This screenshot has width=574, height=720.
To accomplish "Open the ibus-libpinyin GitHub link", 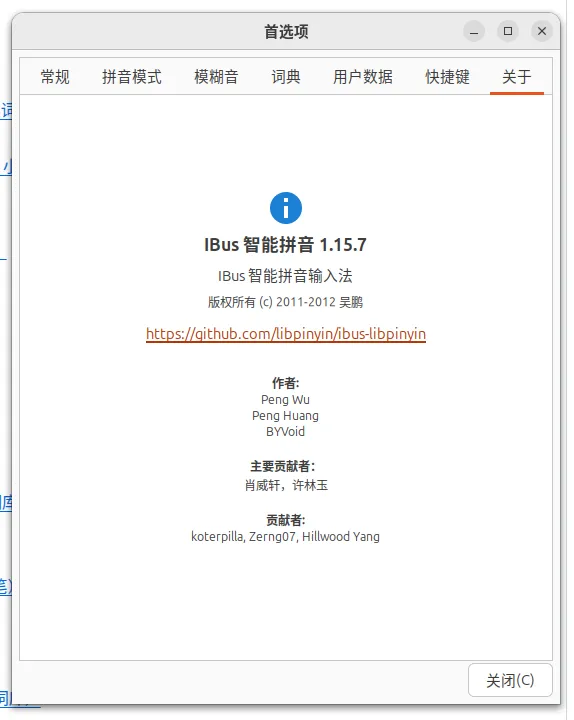I will click(286, 334).
